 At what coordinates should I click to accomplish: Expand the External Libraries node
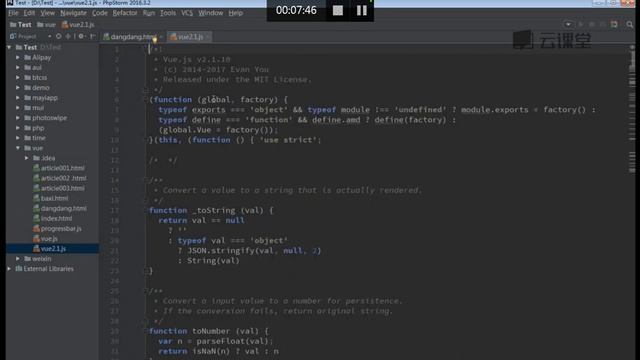(9, 269)
